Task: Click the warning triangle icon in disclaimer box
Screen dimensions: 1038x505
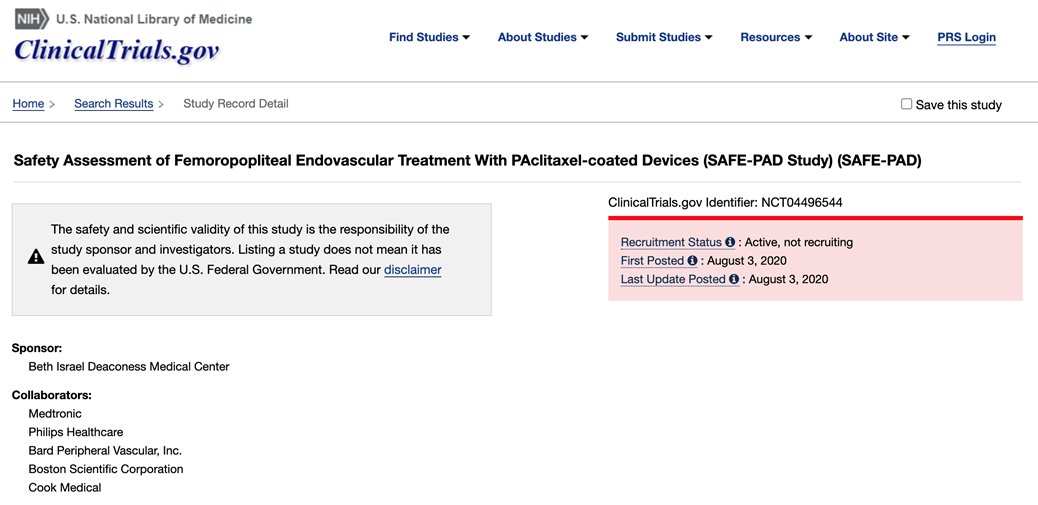Action: (36, 257)
